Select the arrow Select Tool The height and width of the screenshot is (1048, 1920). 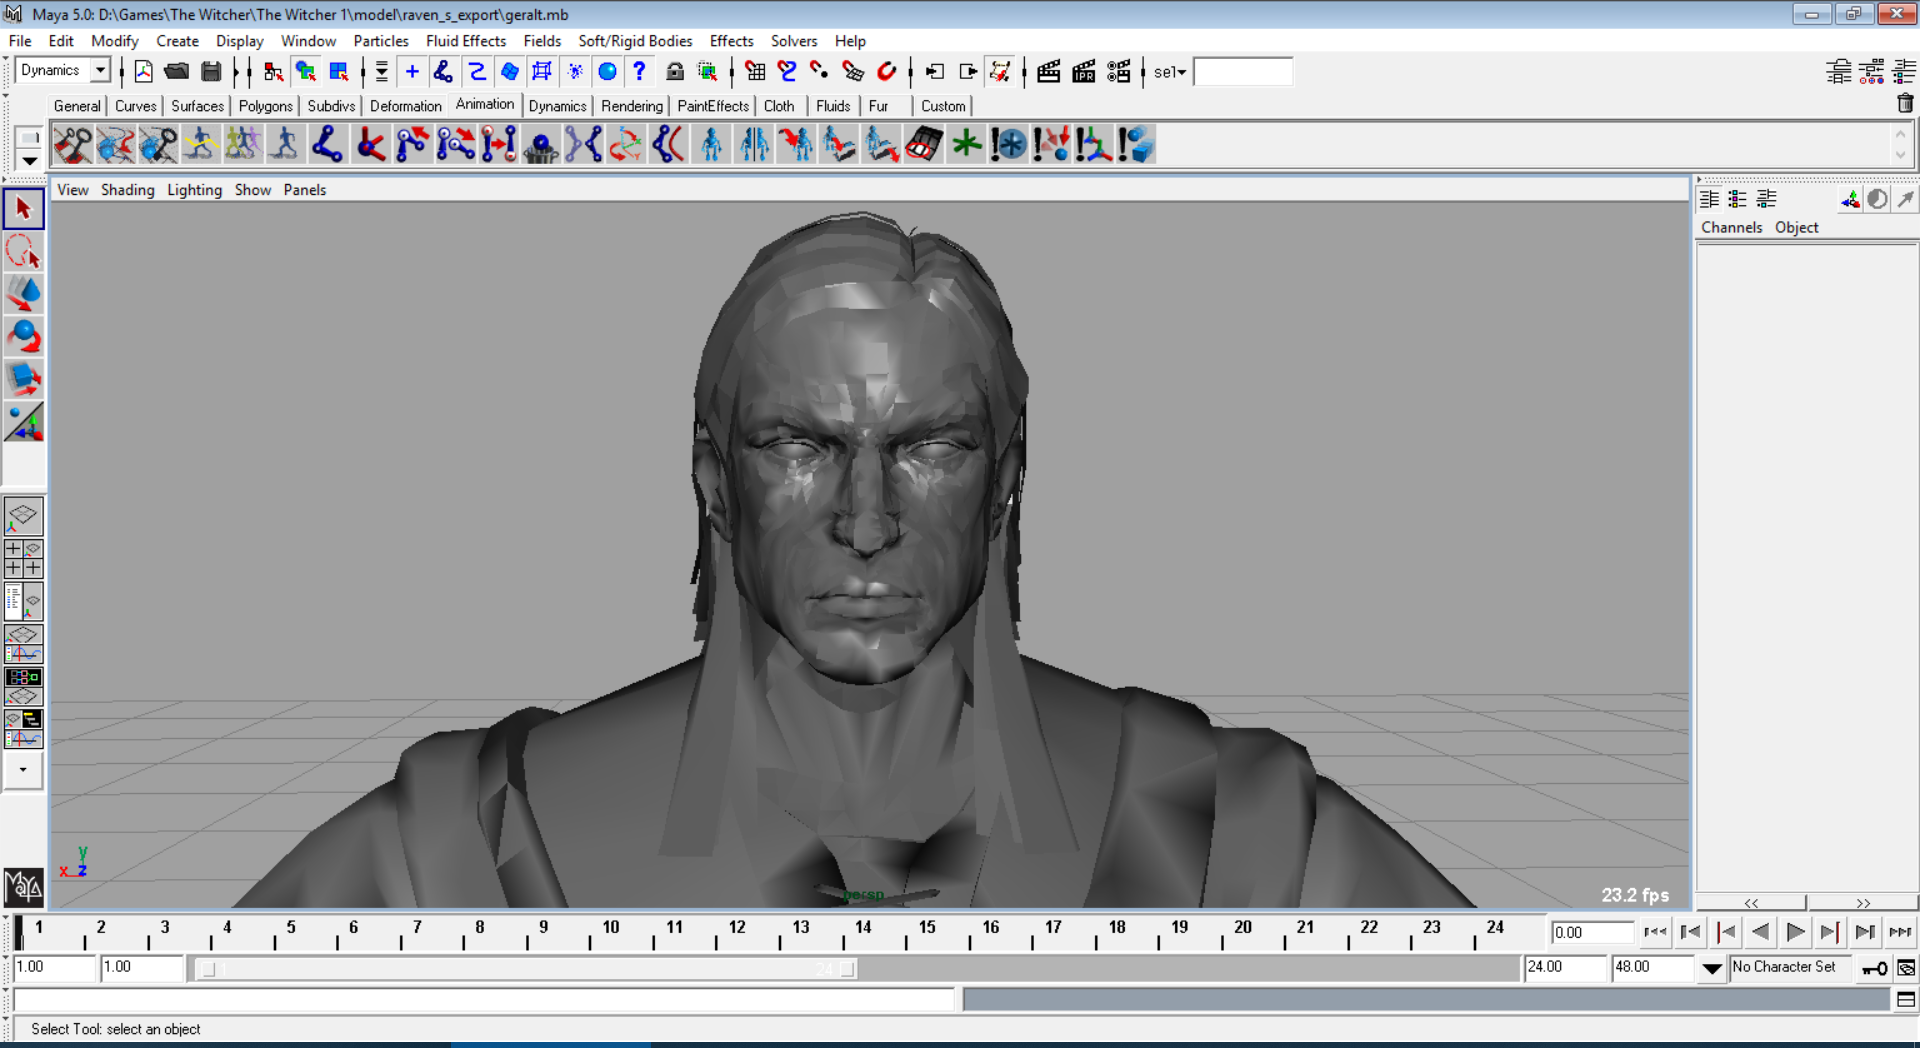[x=24, y=209]
